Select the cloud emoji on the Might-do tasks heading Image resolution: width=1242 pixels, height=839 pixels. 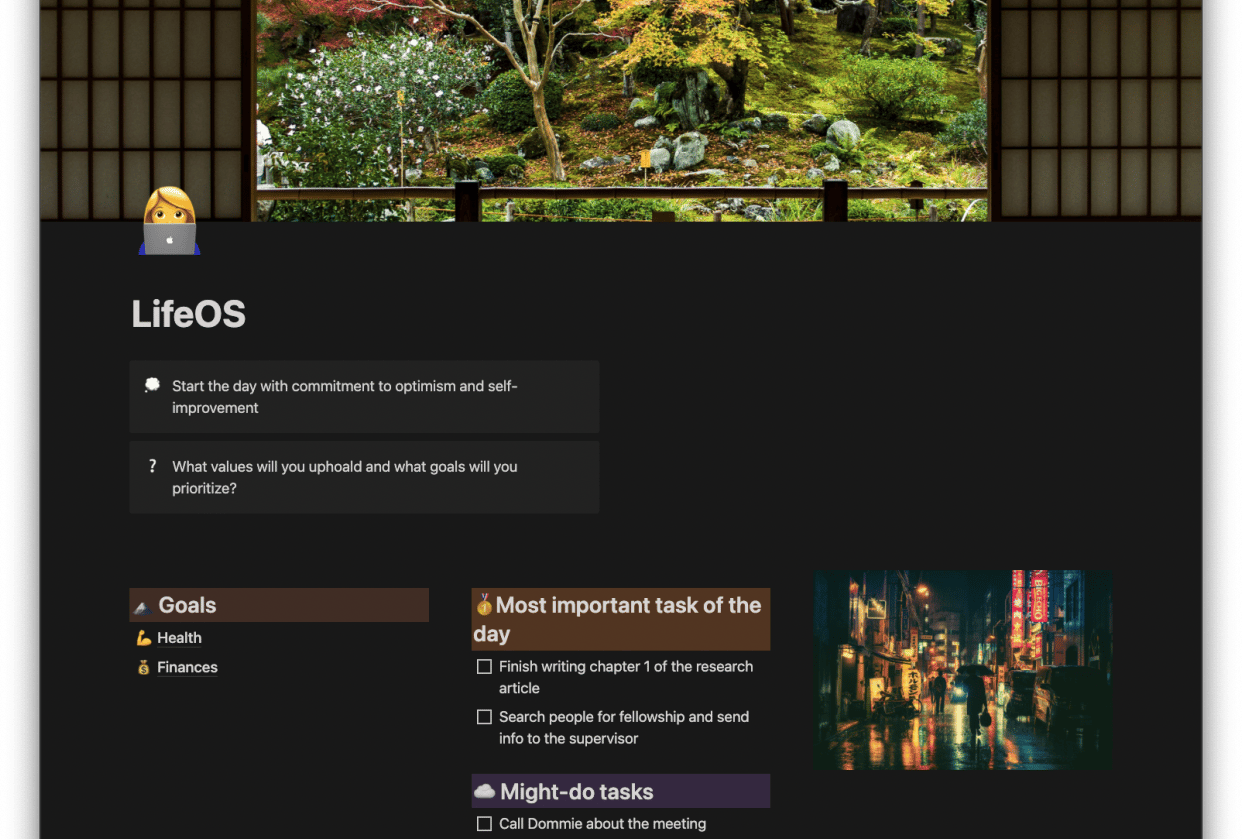click(x=483, y=791)
